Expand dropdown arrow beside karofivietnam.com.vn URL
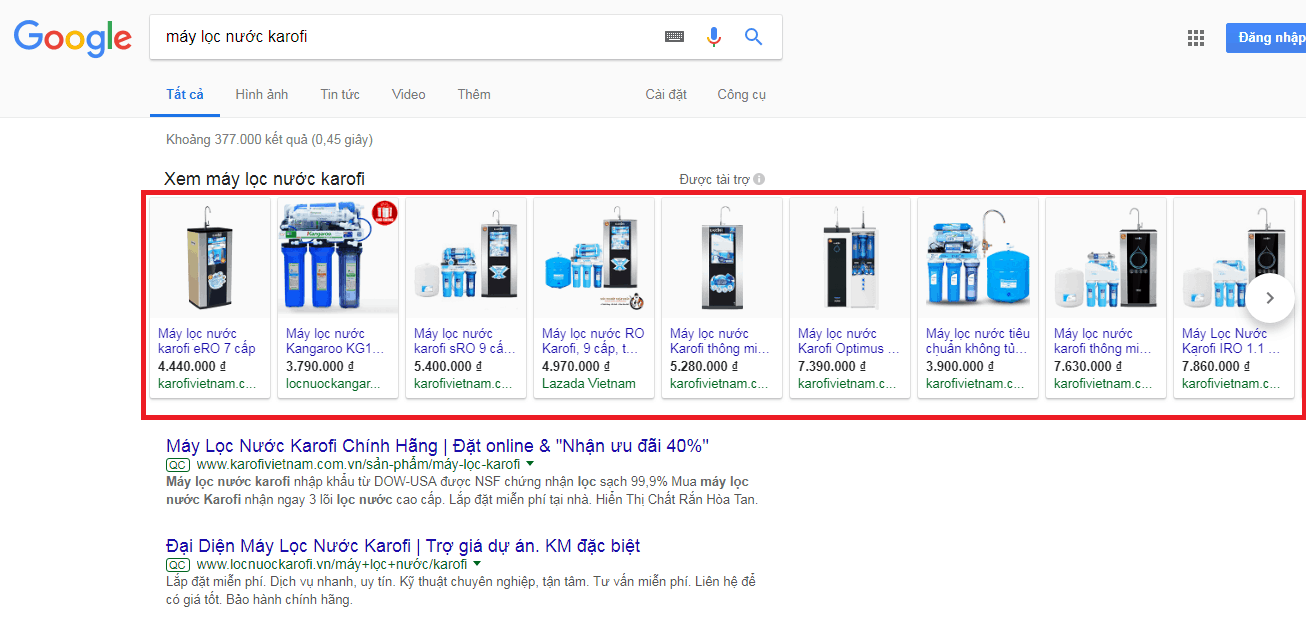 [530, 464]
